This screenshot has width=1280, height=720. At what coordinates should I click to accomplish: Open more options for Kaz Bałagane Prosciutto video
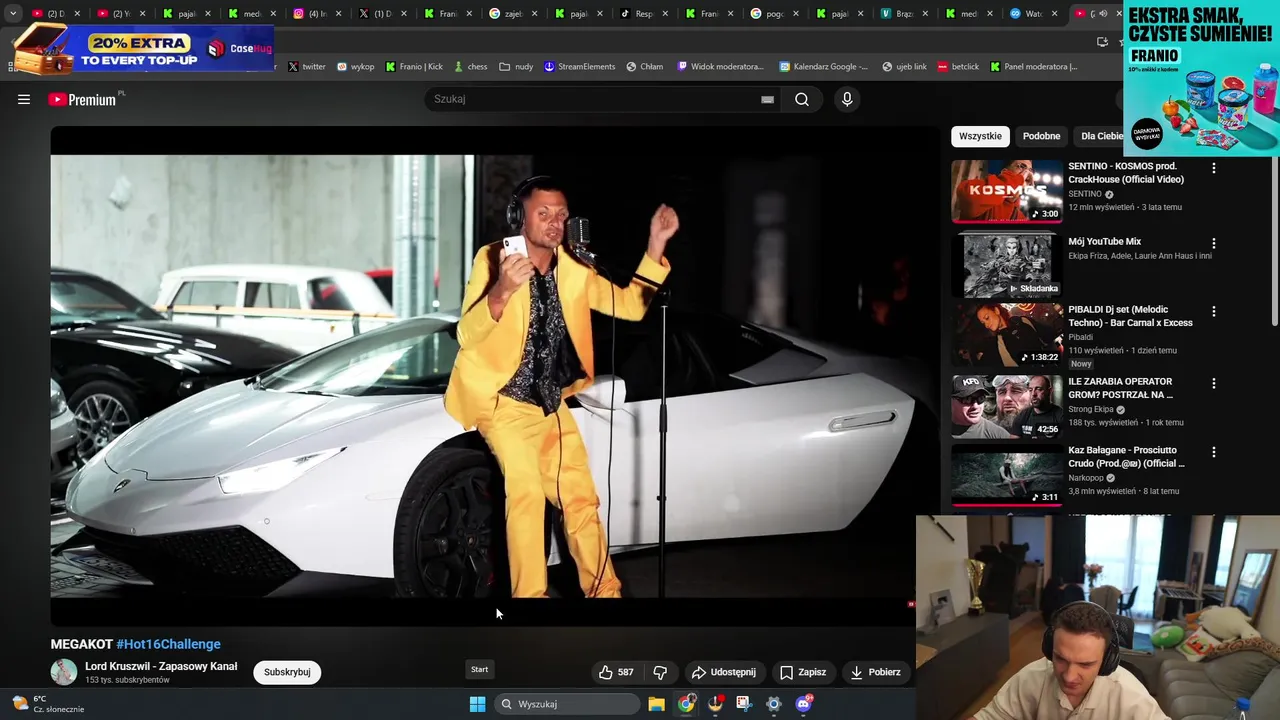[1214, 452]
